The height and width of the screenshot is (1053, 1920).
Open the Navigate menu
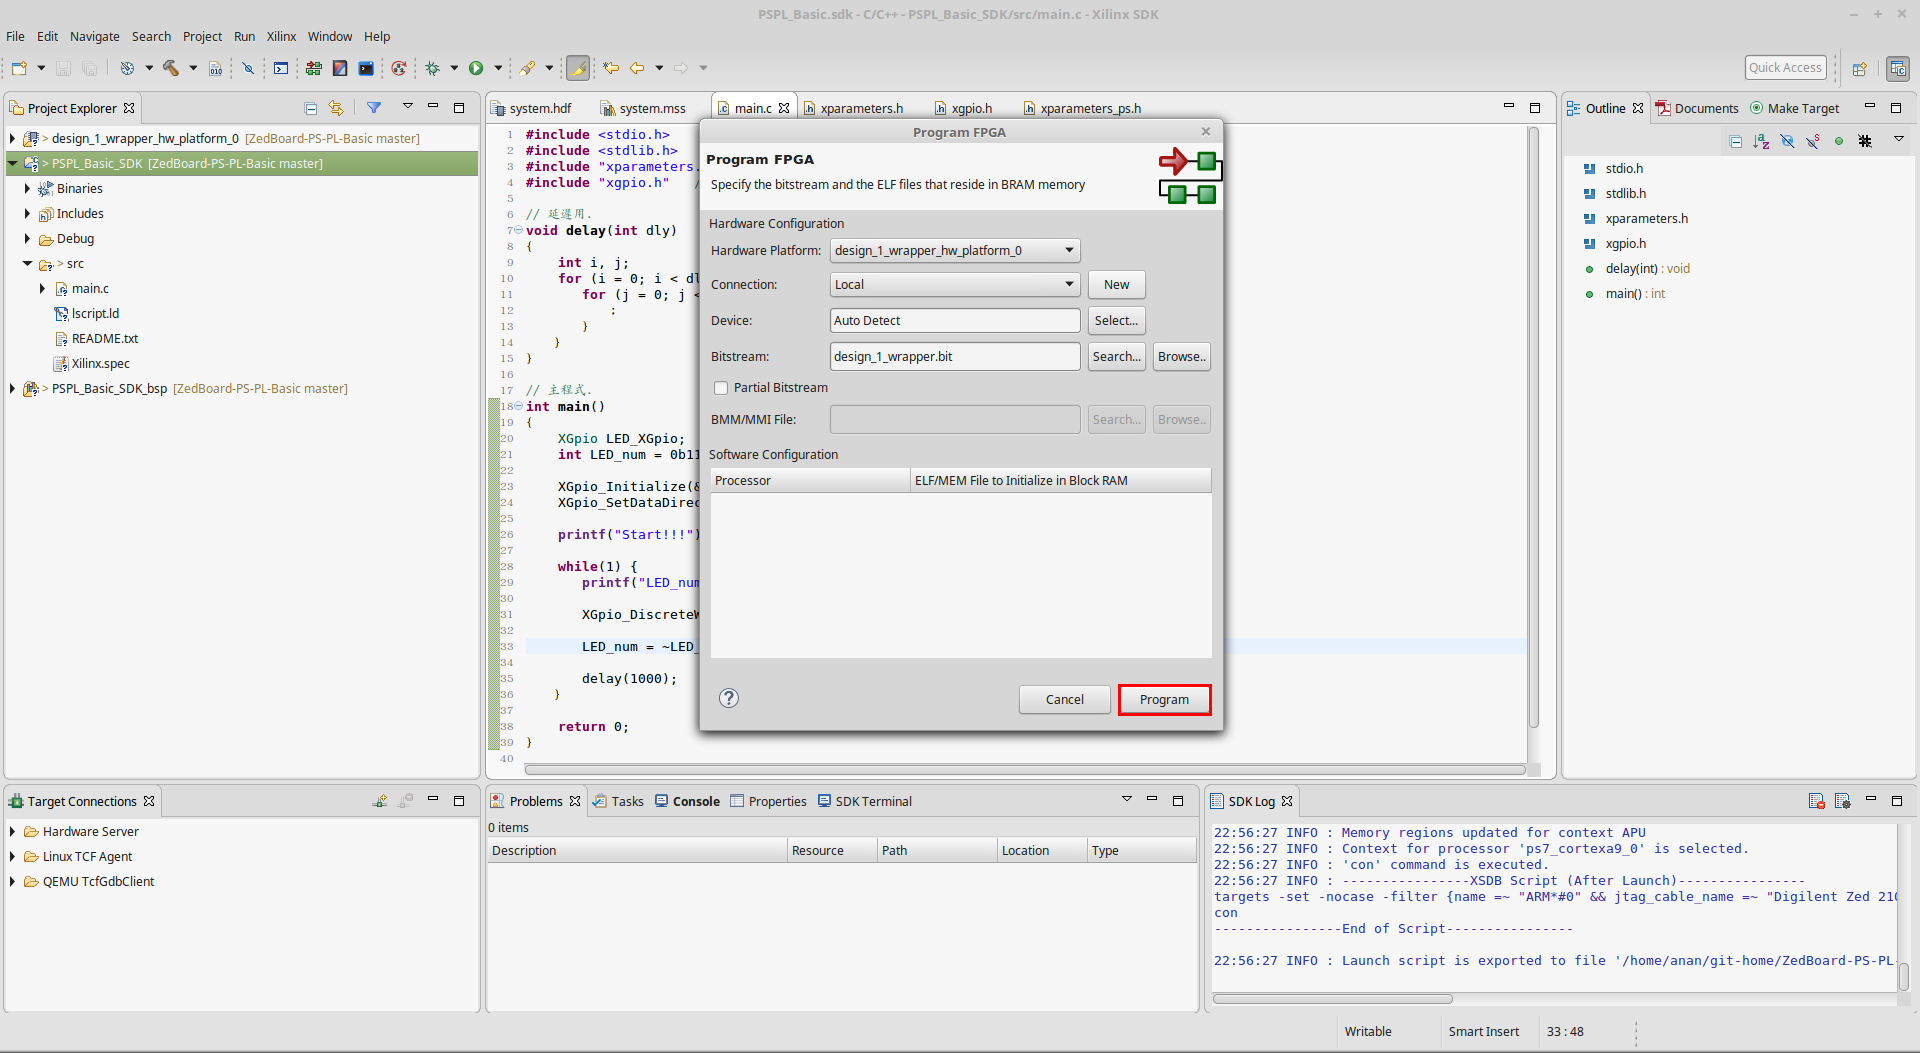coord(95,36)
